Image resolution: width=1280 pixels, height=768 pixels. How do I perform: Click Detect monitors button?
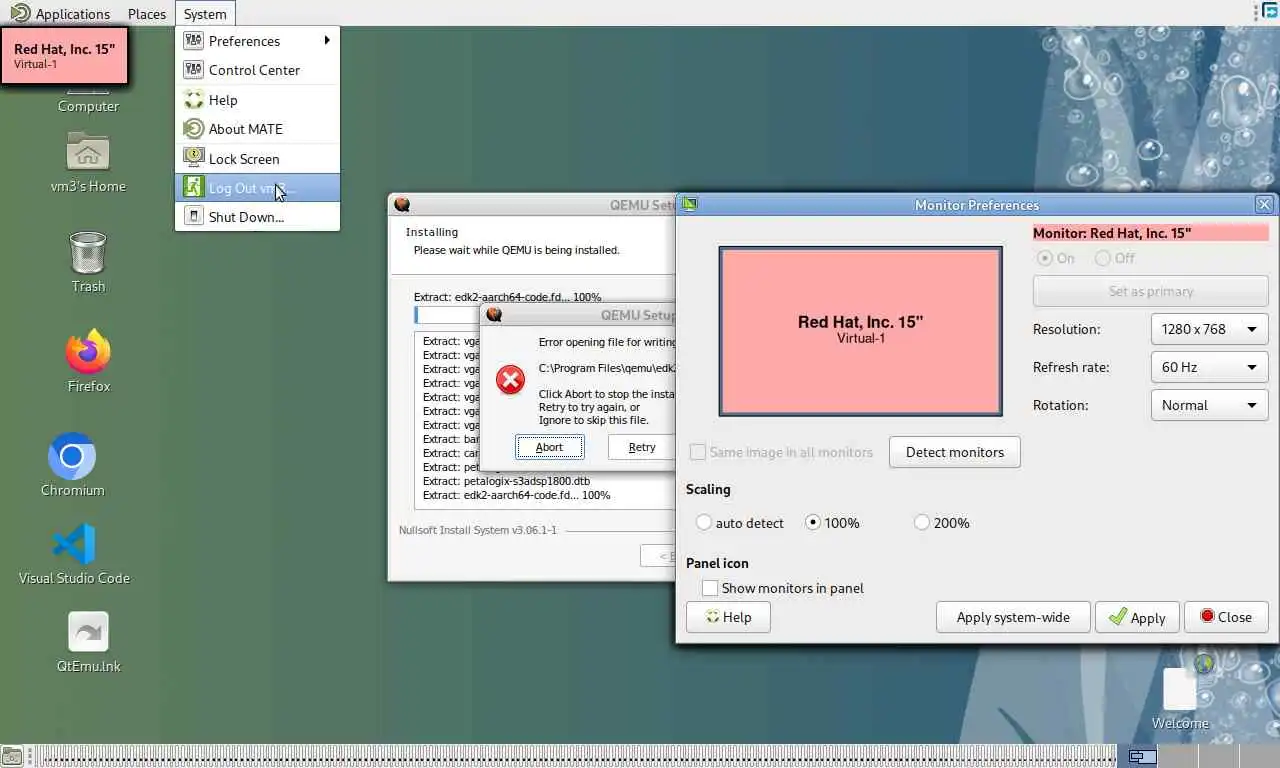[x=954, y=452]
